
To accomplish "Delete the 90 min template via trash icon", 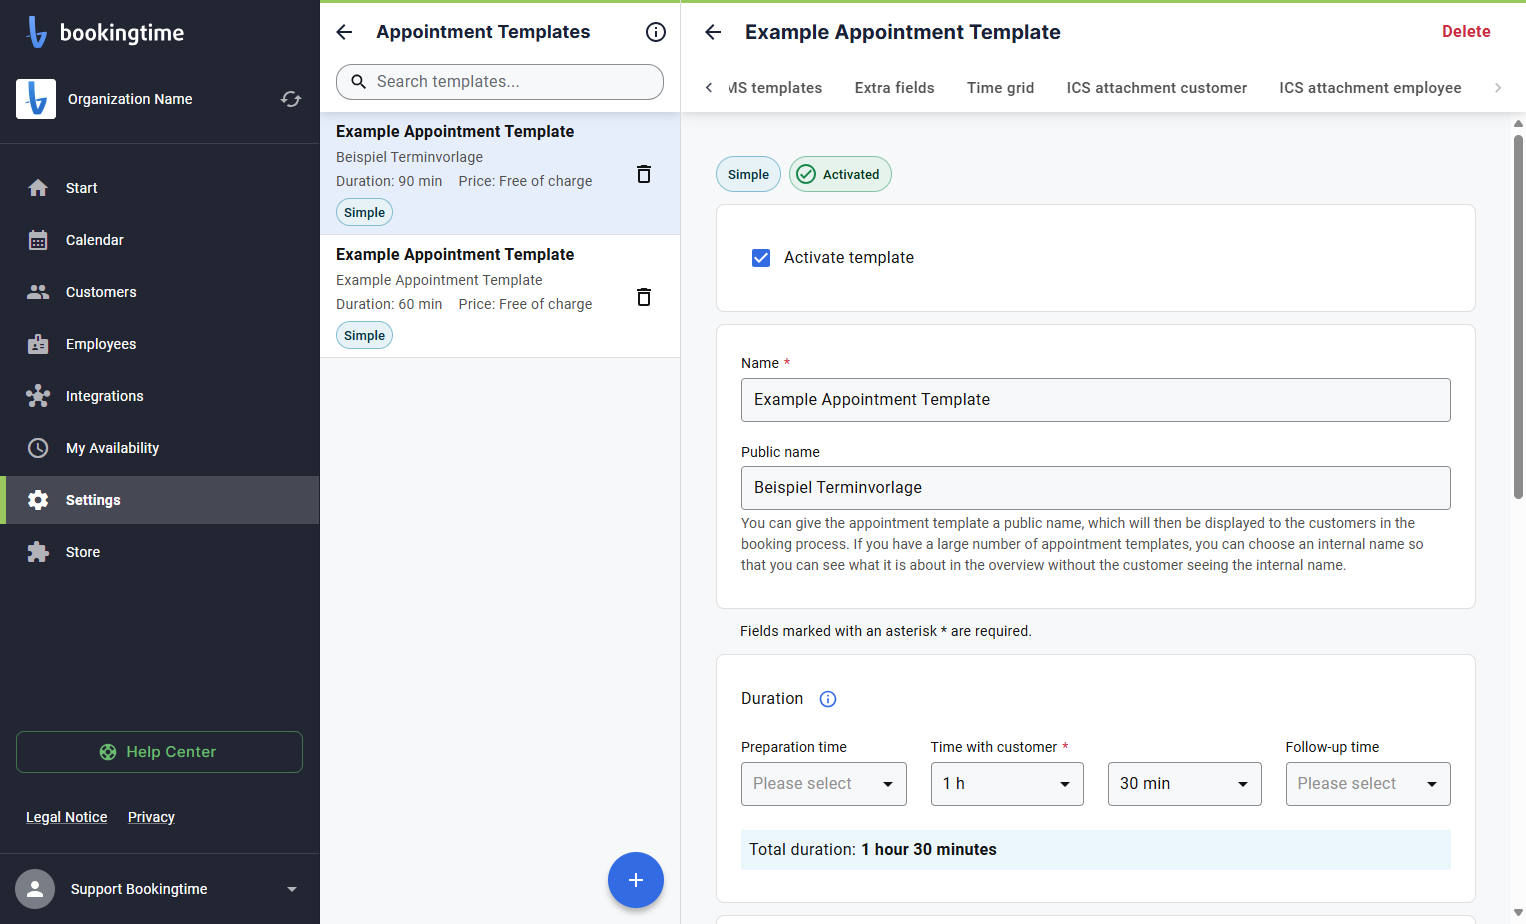I will 644,174.
